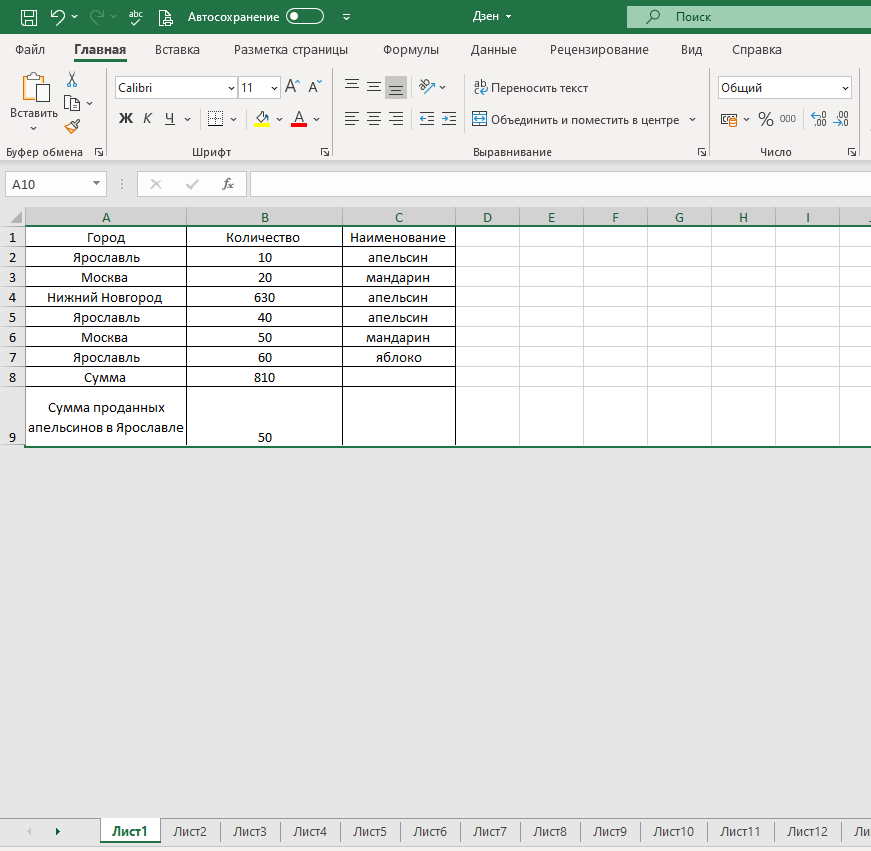Click the Select All corner triangle
871x851 pixels.
(x=16, y=217)
